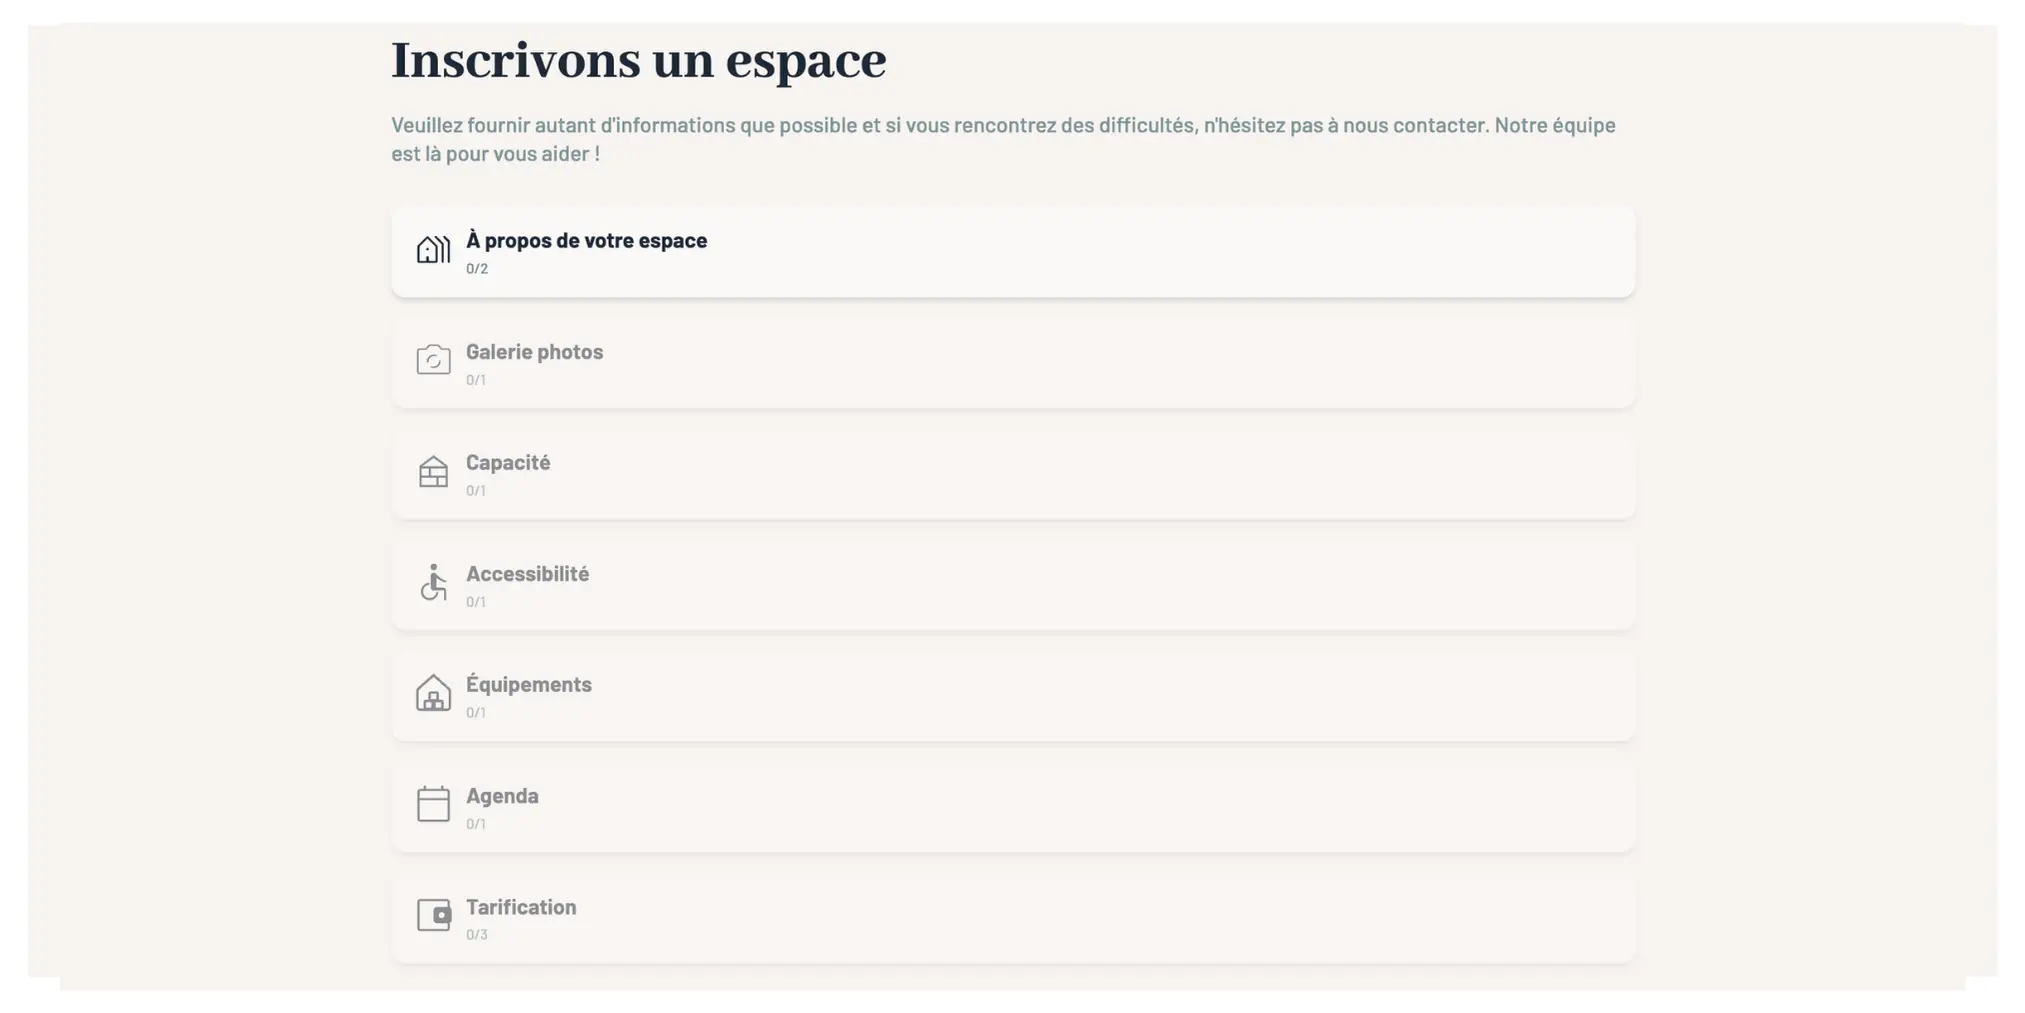Select the wheelchair icon for Accessibilité

pyautogui.click(x=432, y=583)
